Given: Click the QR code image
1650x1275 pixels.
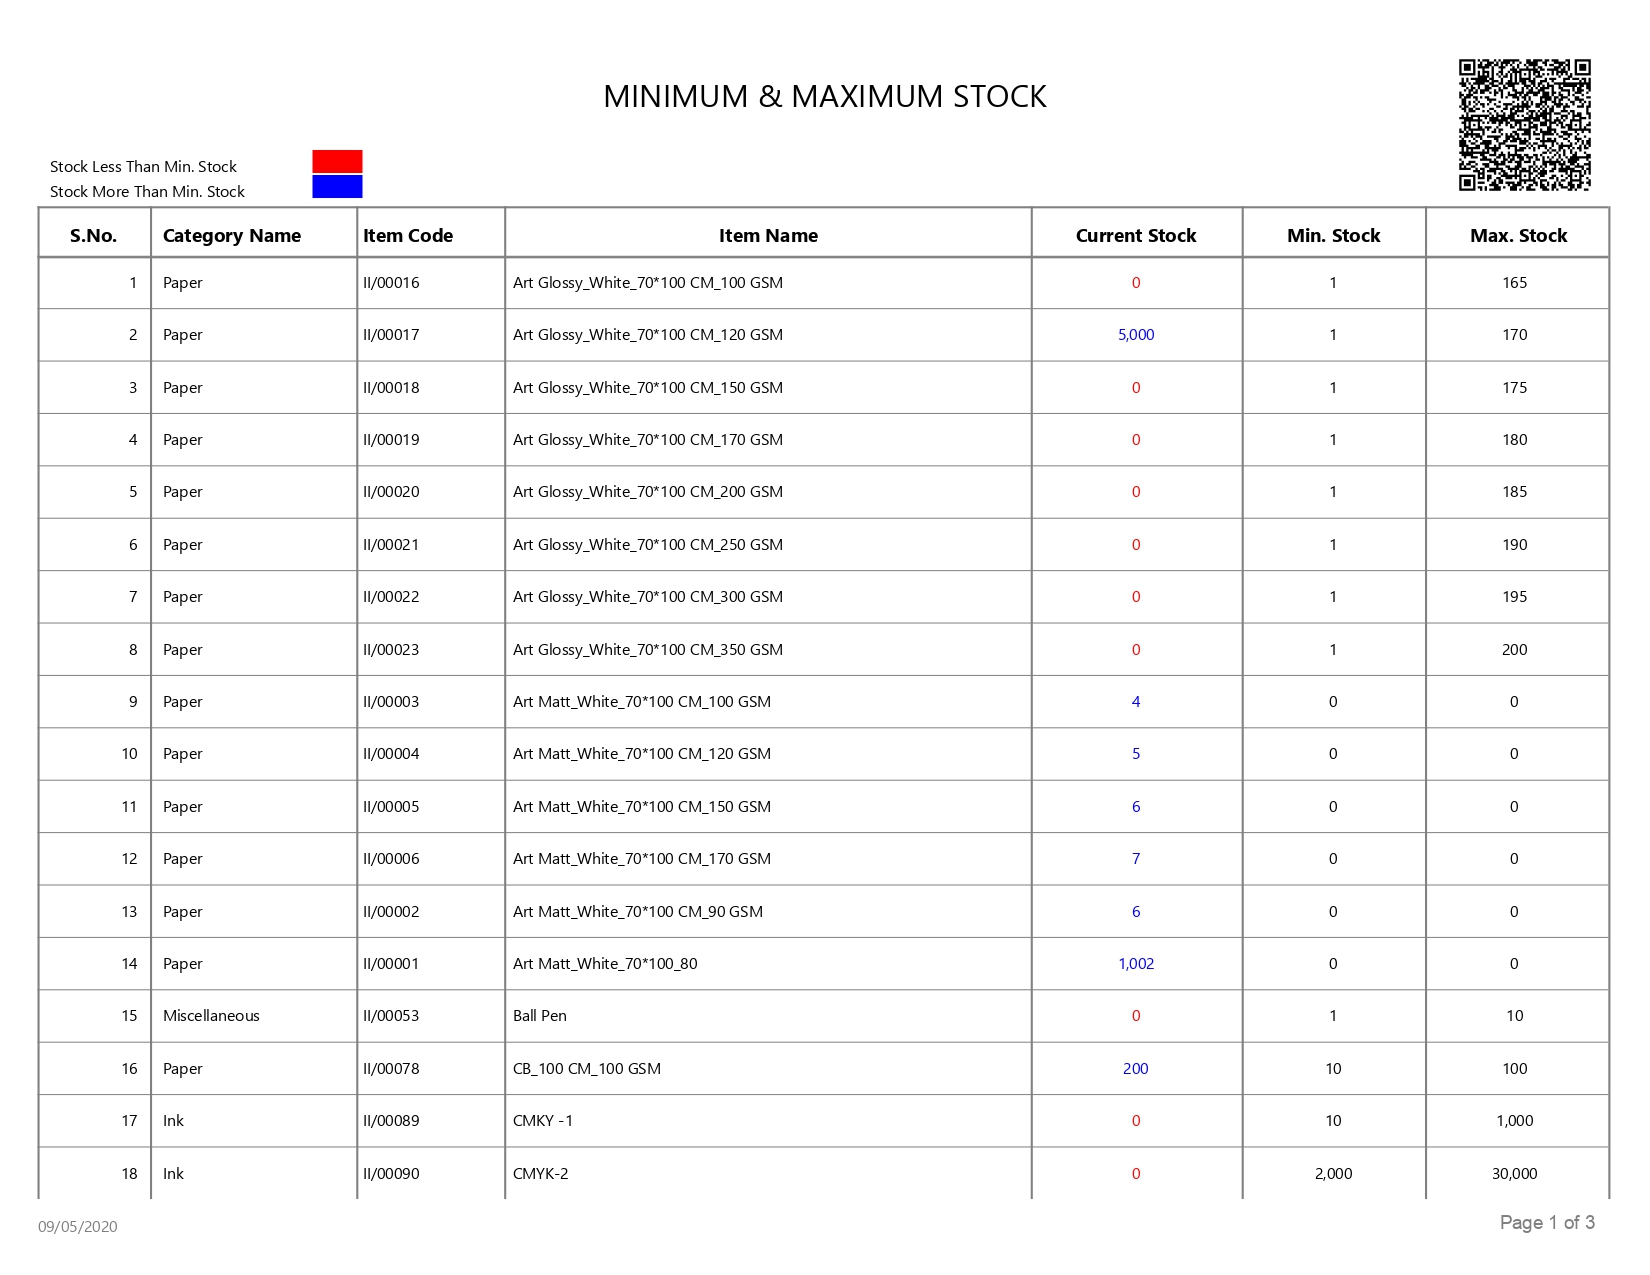Looking at the screenshot, I should [x=1524, y=125].
